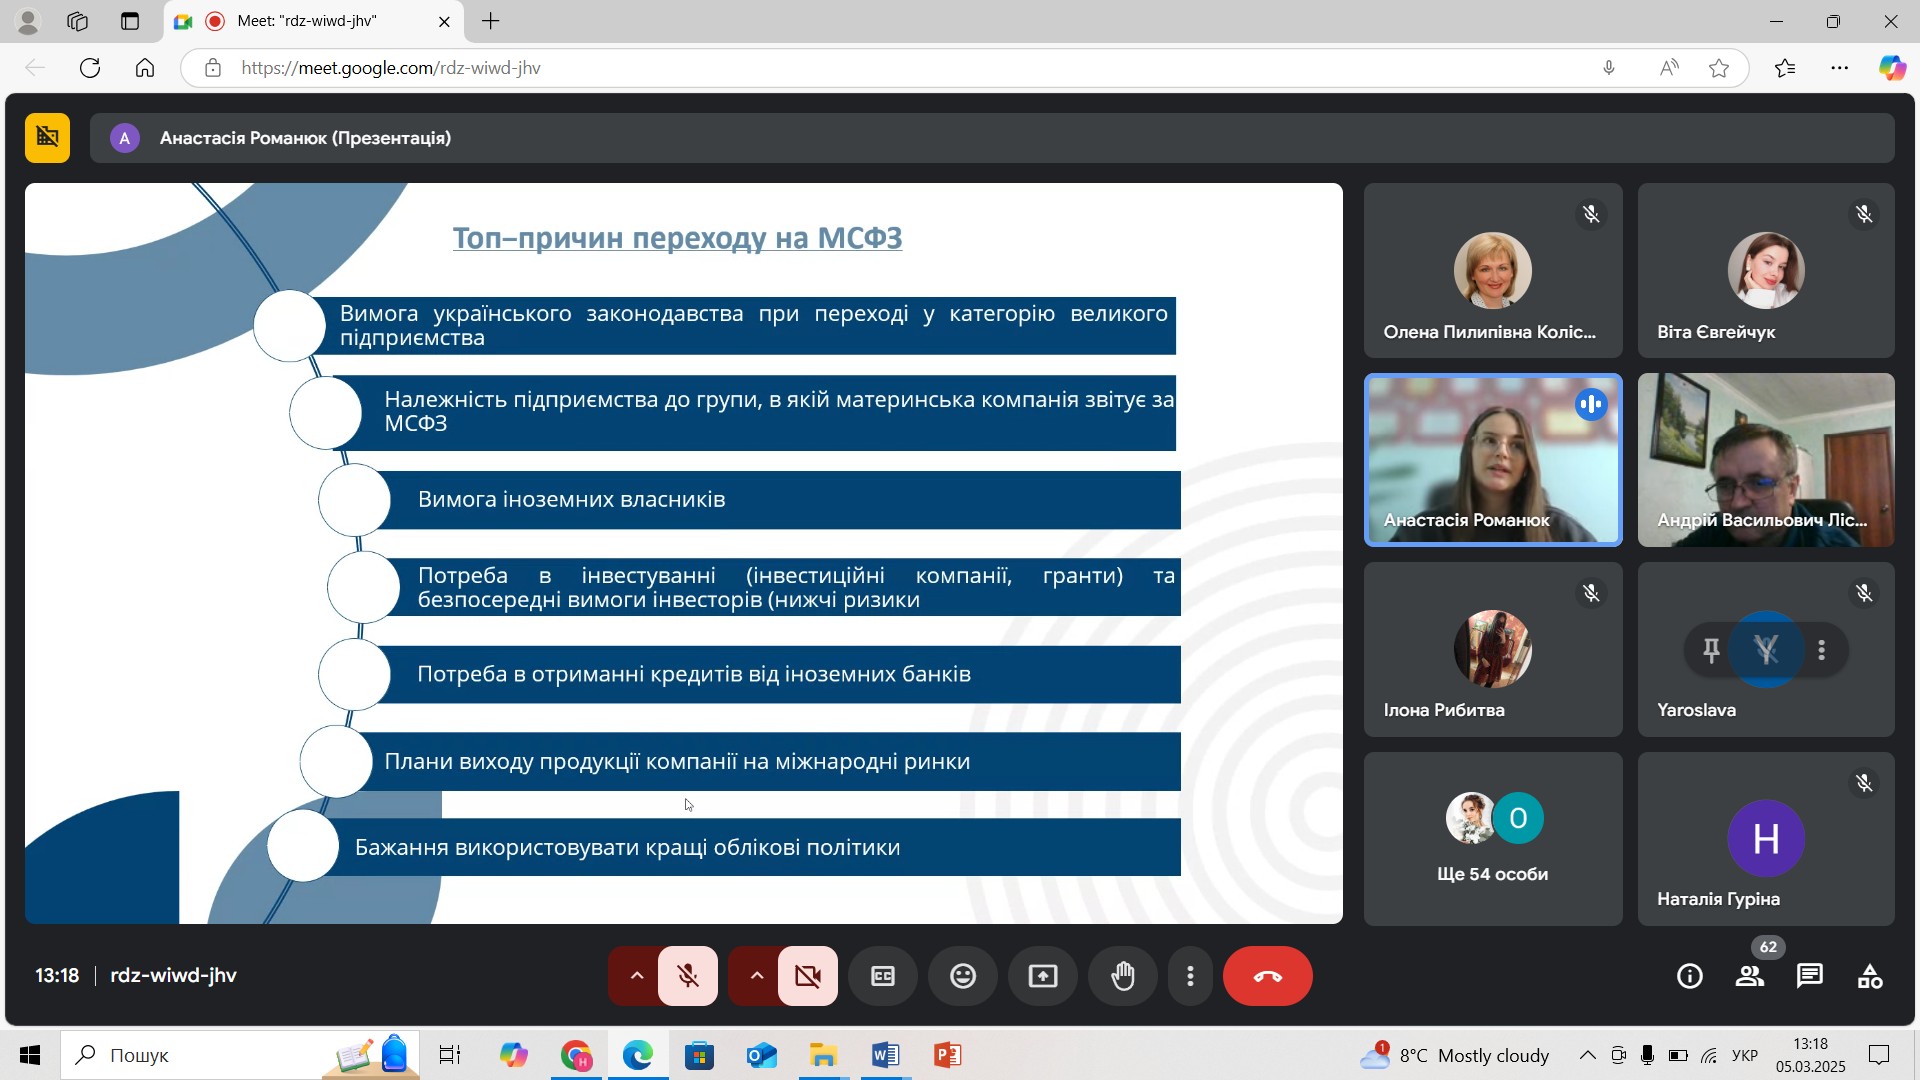Turn on the camera in Meet

point(808,976)
